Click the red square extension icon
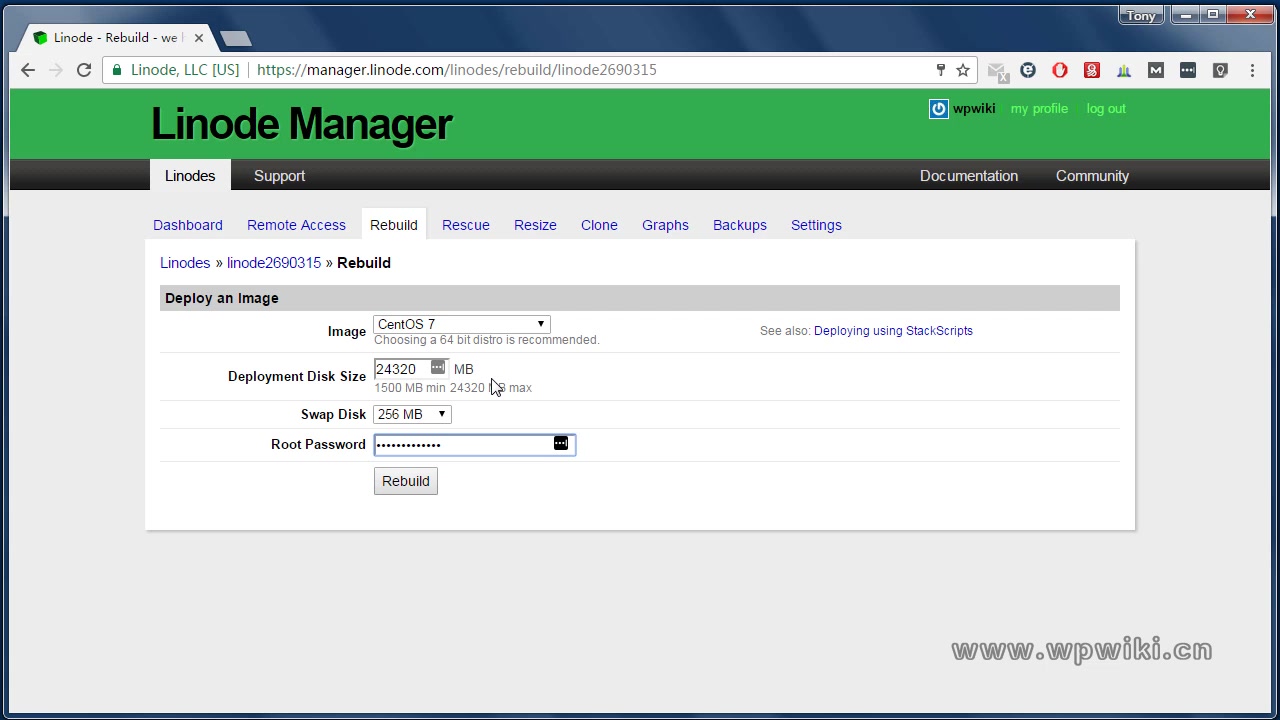Viewport: 1280px width, 720px height. (1092, 70)
